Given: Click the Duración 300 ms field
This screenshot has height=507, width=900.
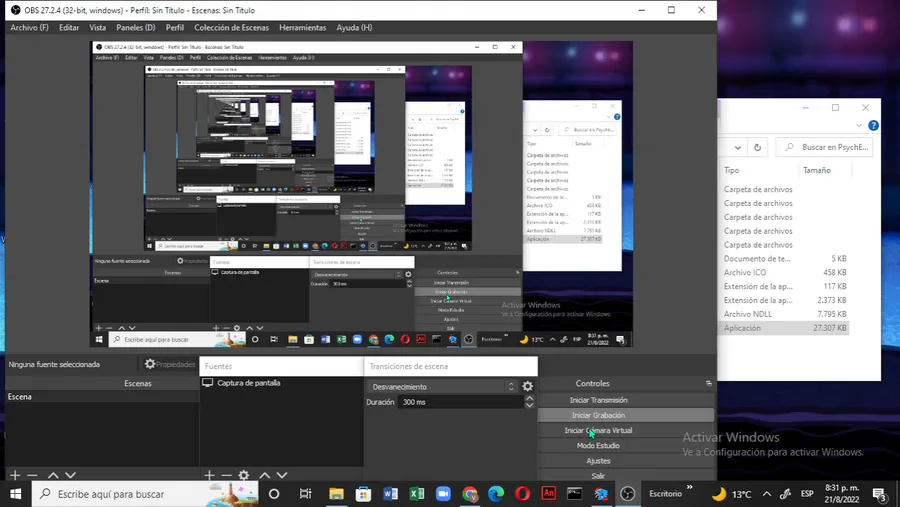Looking at the screenshot, I should (x=461, y=402).
